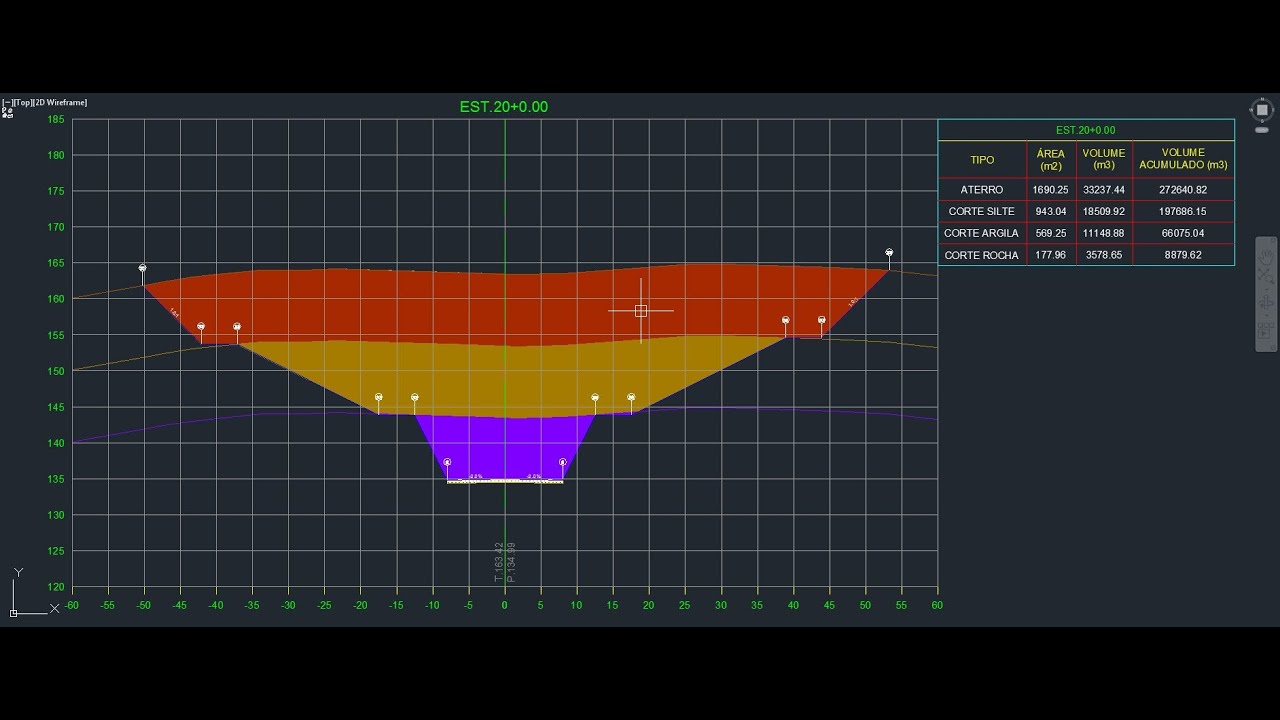
Task: Select the right marker at road platform edge
Action: 563,463
